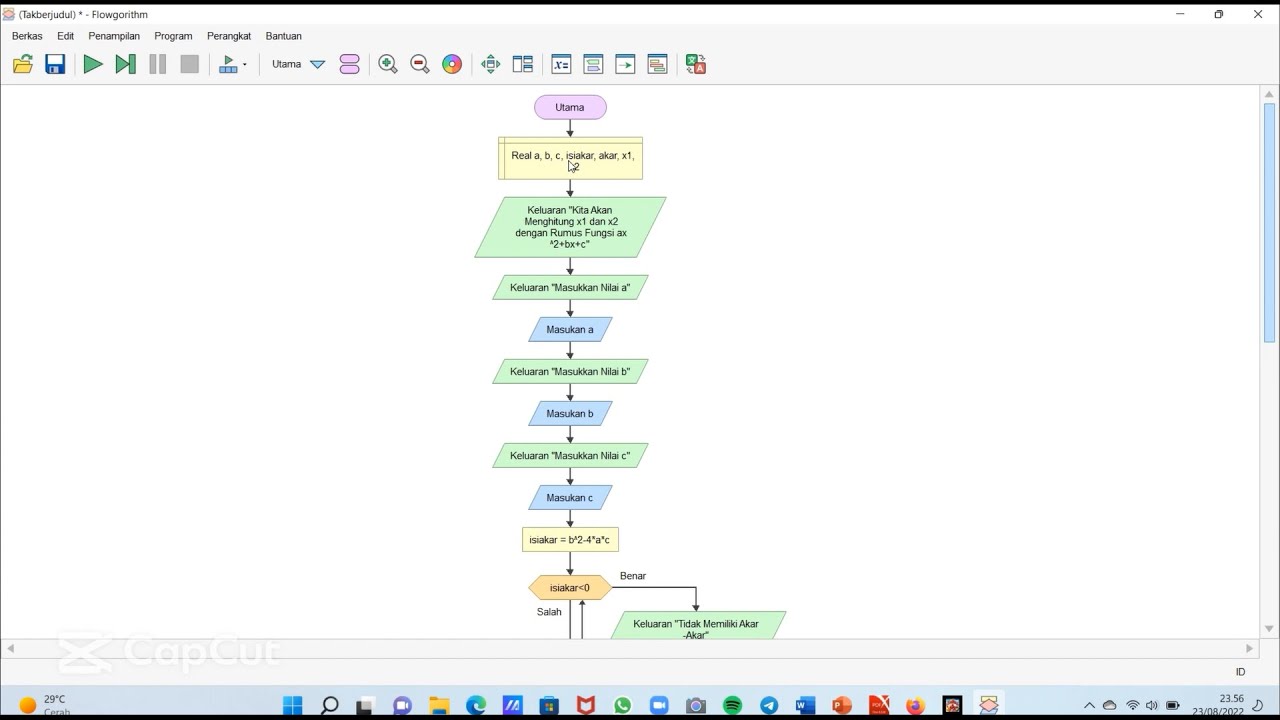Zoom out of the flowchart

420,64
